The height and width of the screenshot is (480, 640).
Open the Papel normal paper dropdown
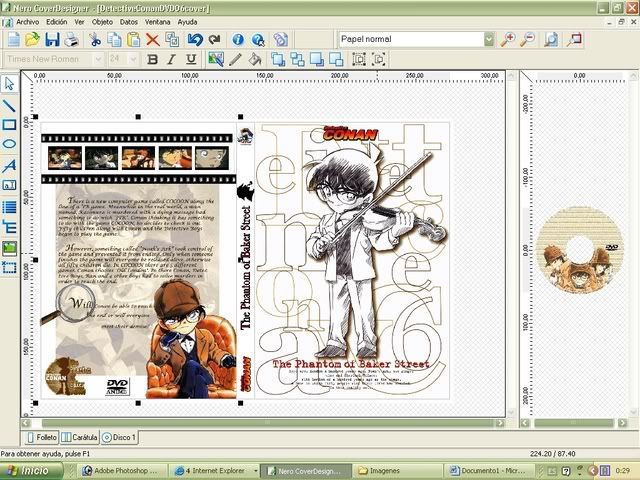[488, 40]
